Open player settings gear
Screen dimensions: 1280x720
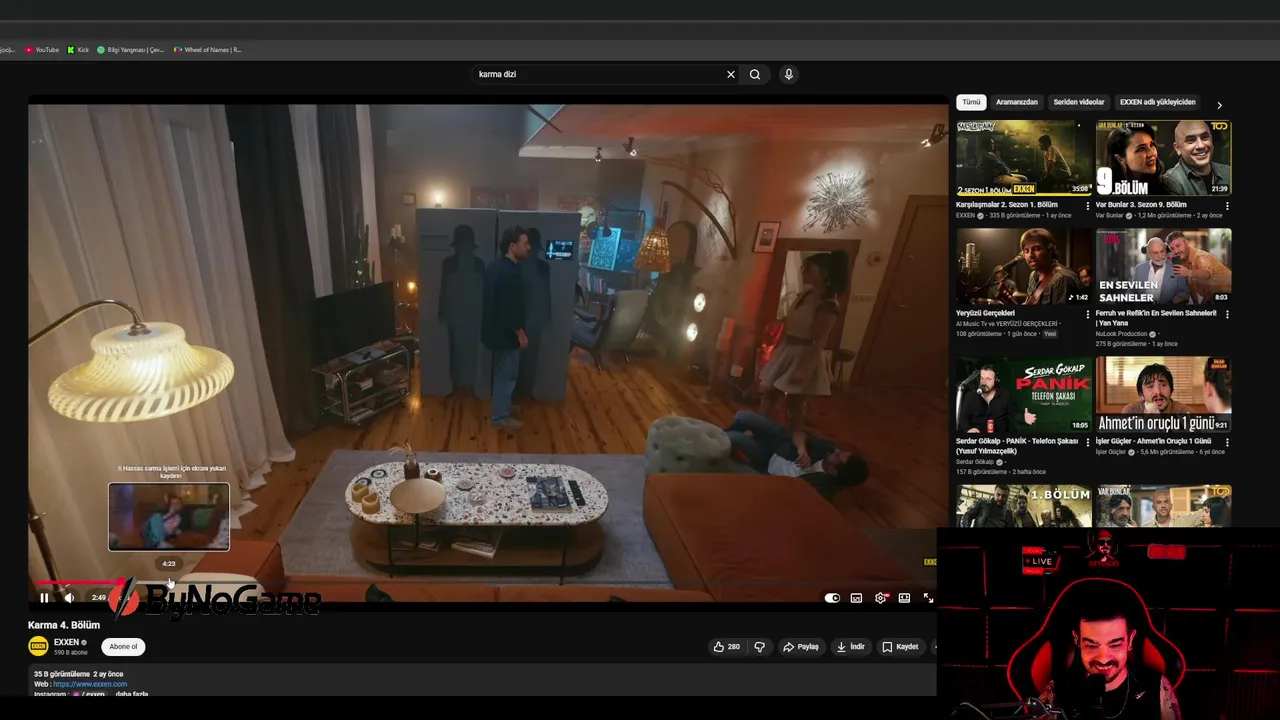(880, 598)
